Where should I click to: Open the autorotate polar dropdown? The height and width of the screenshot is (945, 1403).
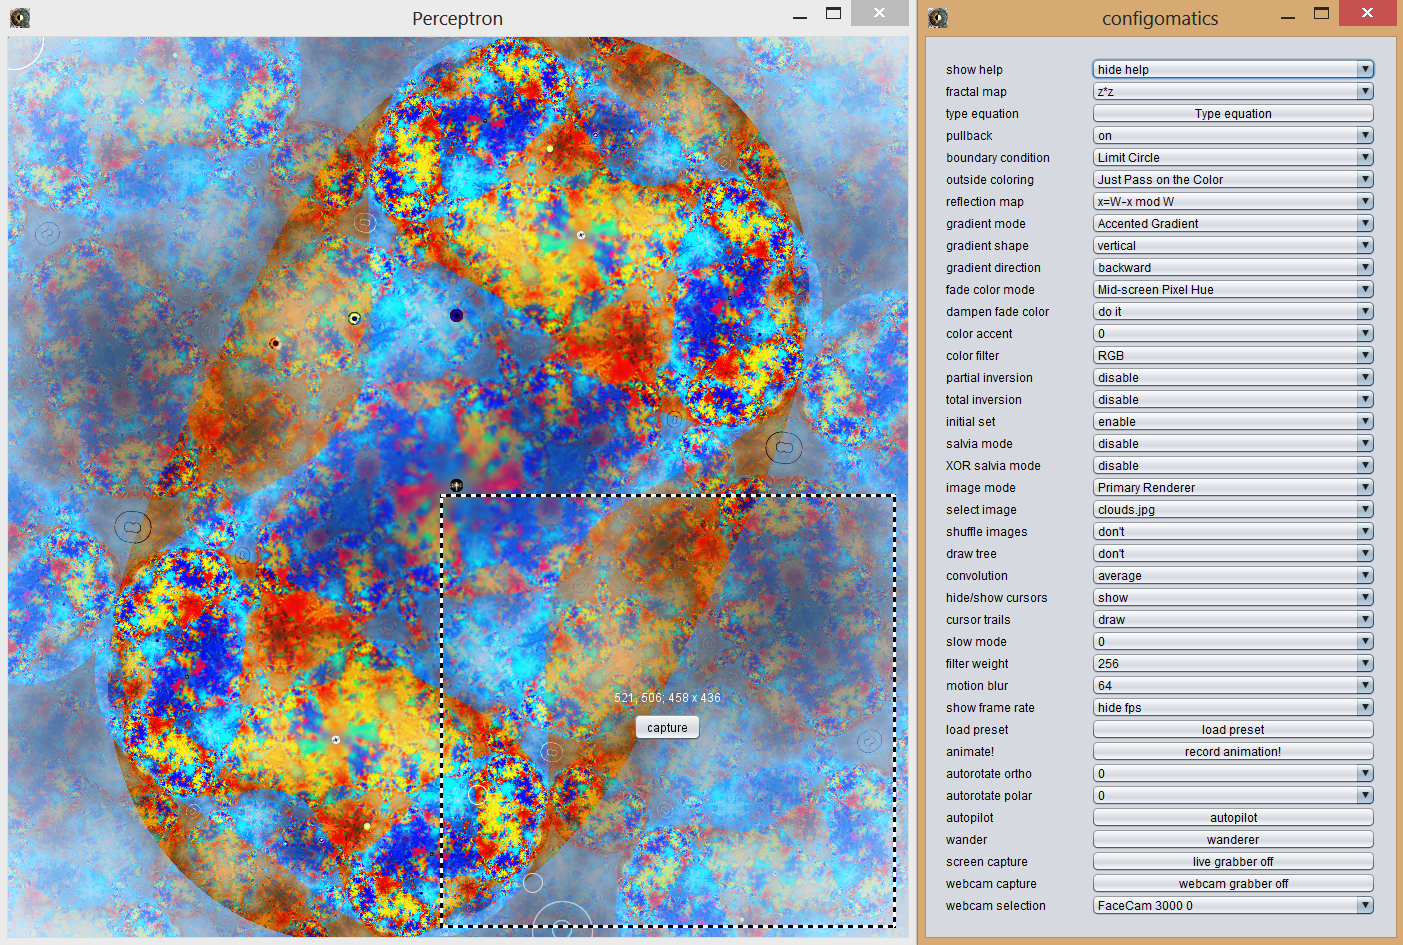coord(1233,796)
